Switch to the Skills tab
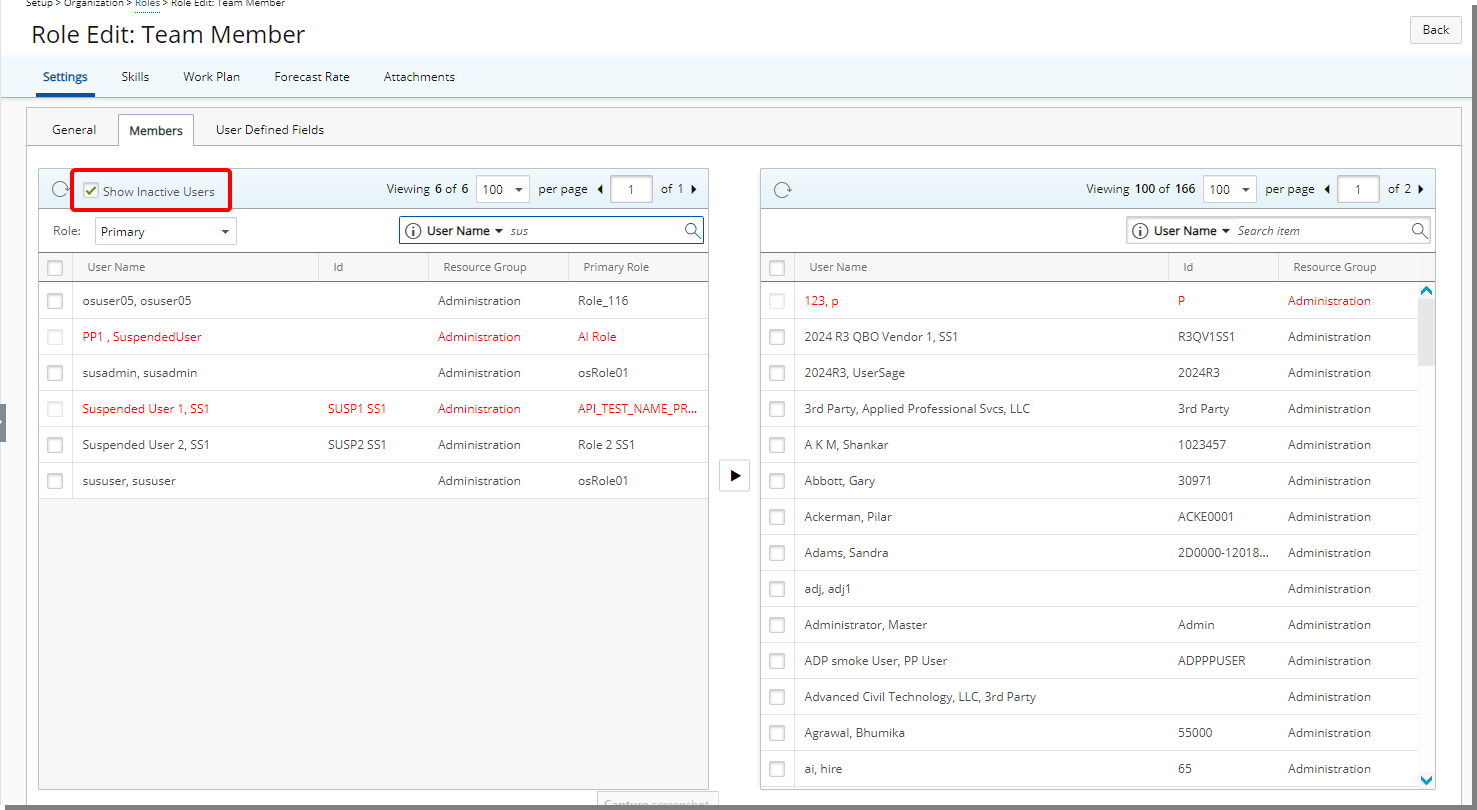 pyautogui.click(x=135, y=77)
